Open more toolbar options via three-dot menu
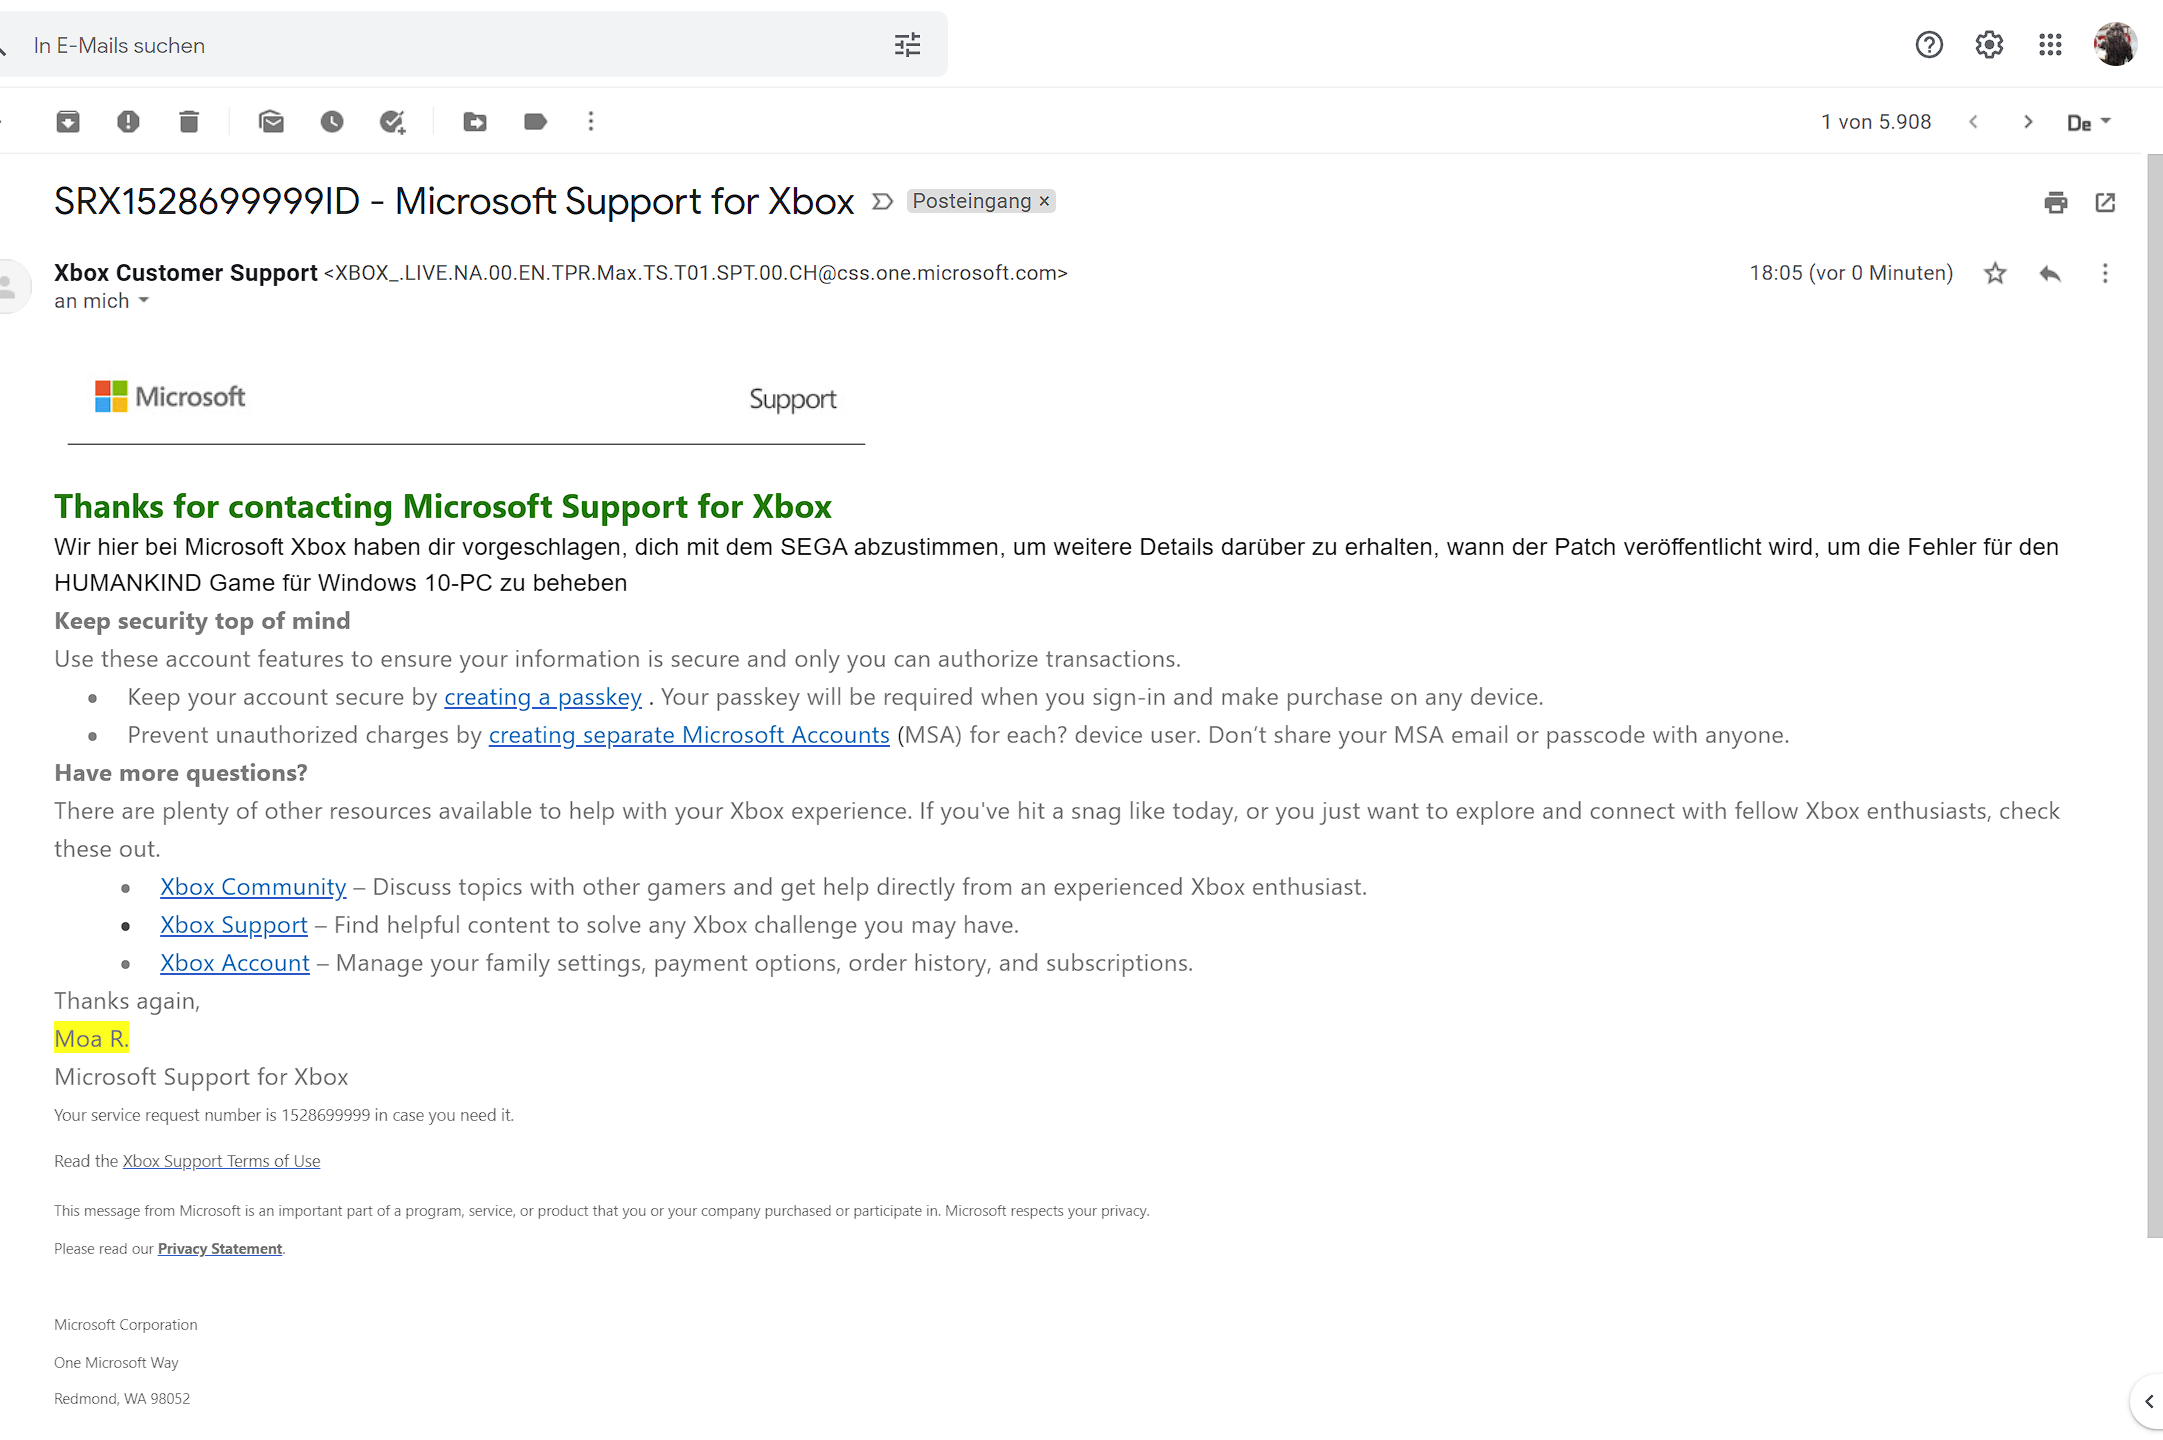 click(x=591, y=121)
